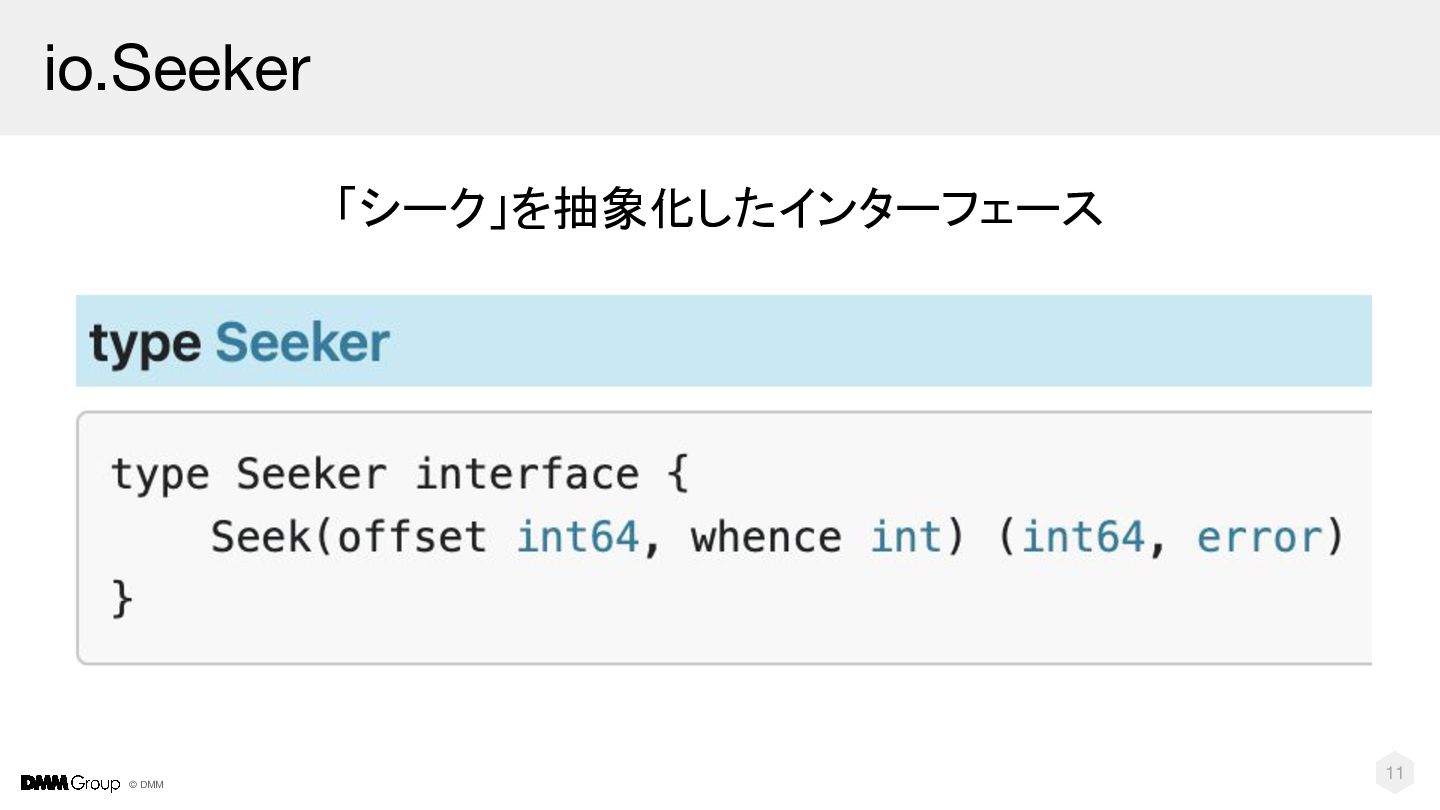
Task: Open the error type link
Action: [1258, 537]
